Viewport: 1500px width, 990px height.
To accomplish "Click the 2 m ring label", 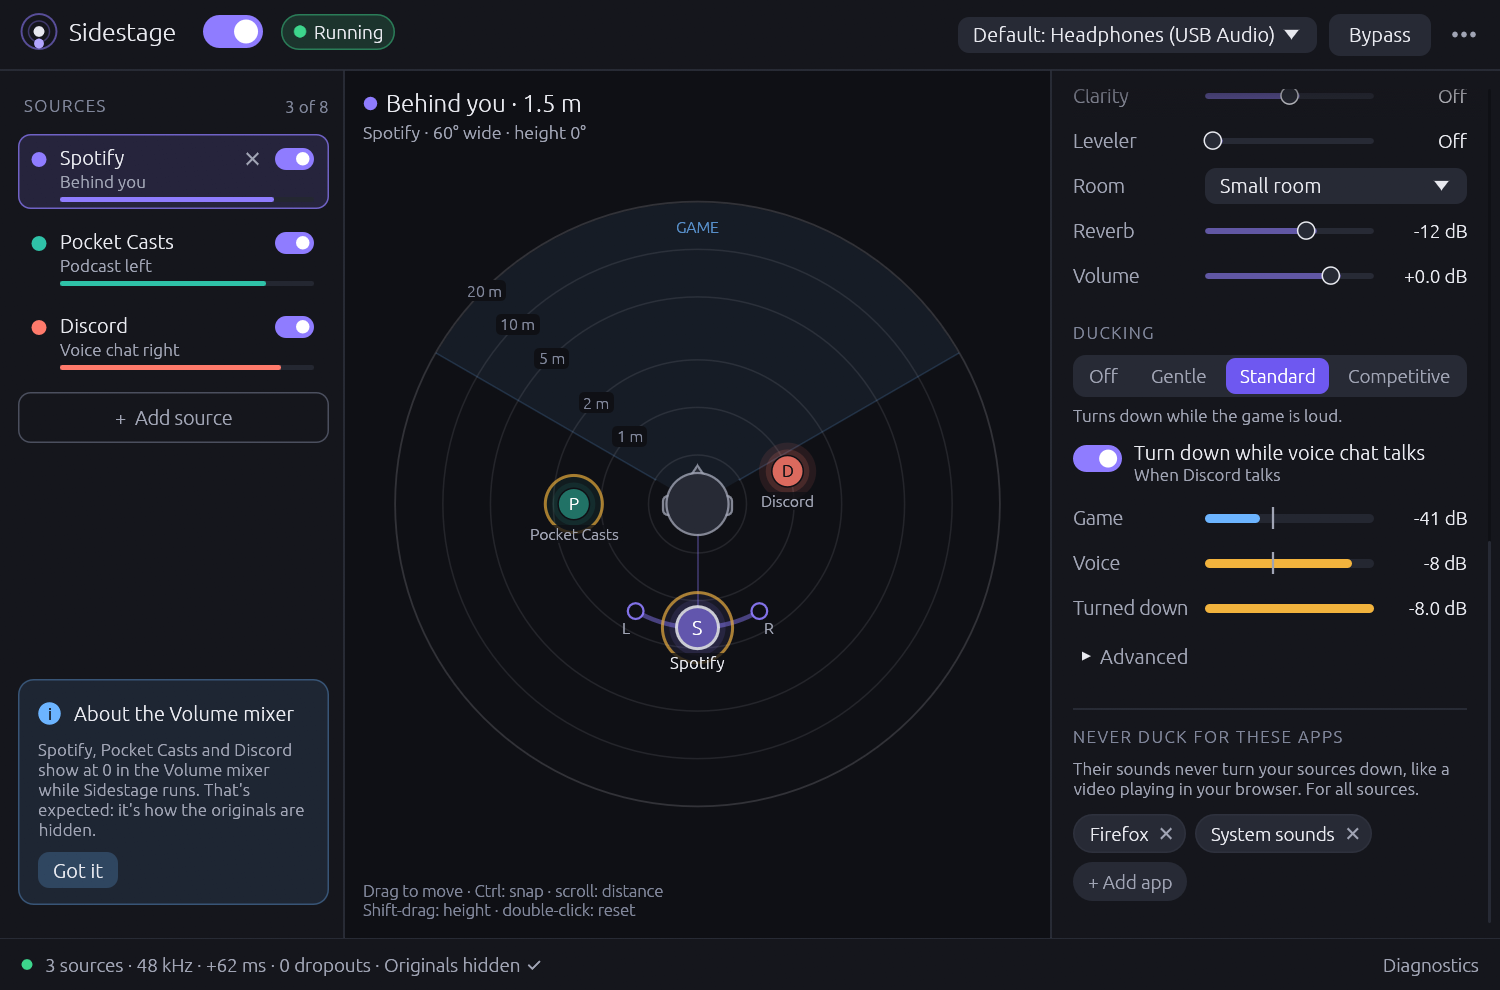I will pyautogui.click(x=596, y=403).
